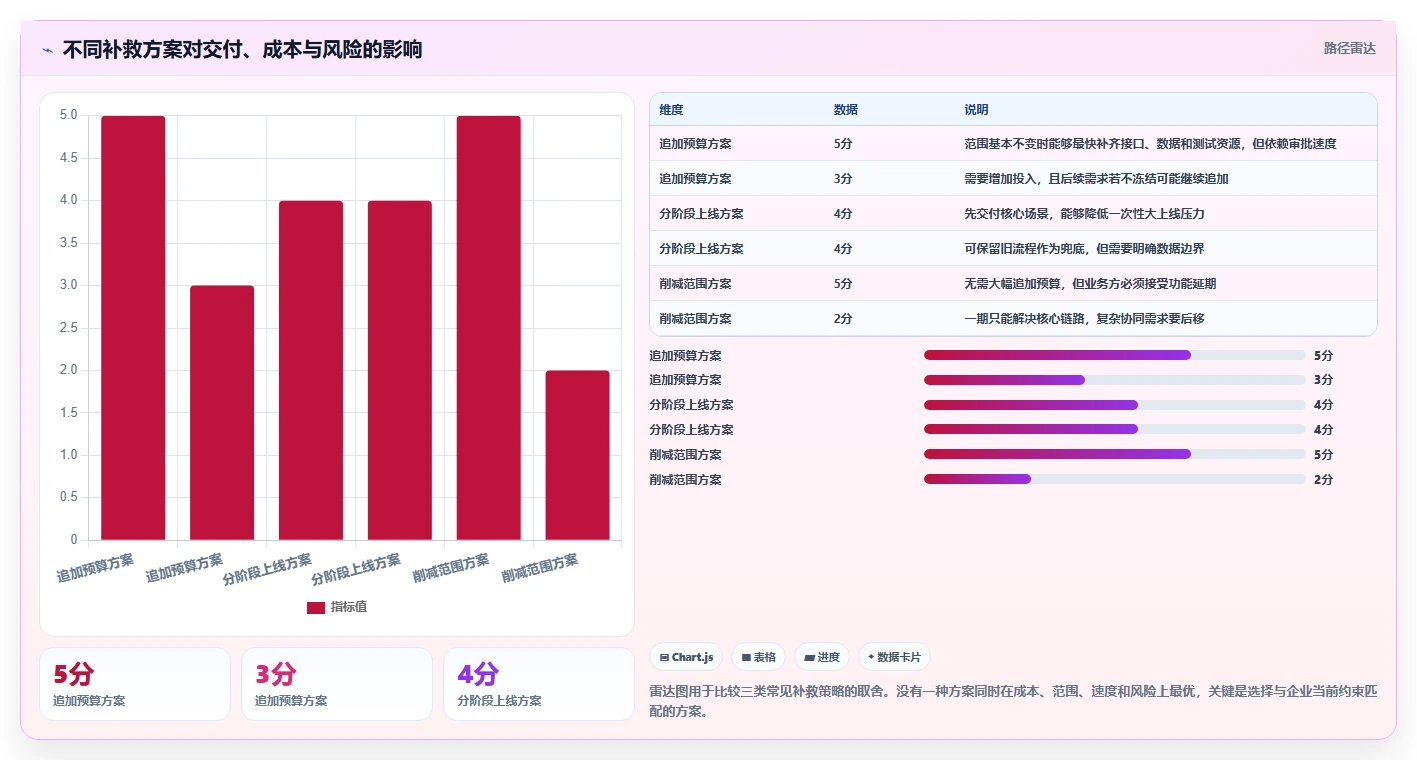The width and height of the screenshot is (1417, 760).
Task: Click the 追加预算方案 bar reaching 3.0
Action: [222, 413]
